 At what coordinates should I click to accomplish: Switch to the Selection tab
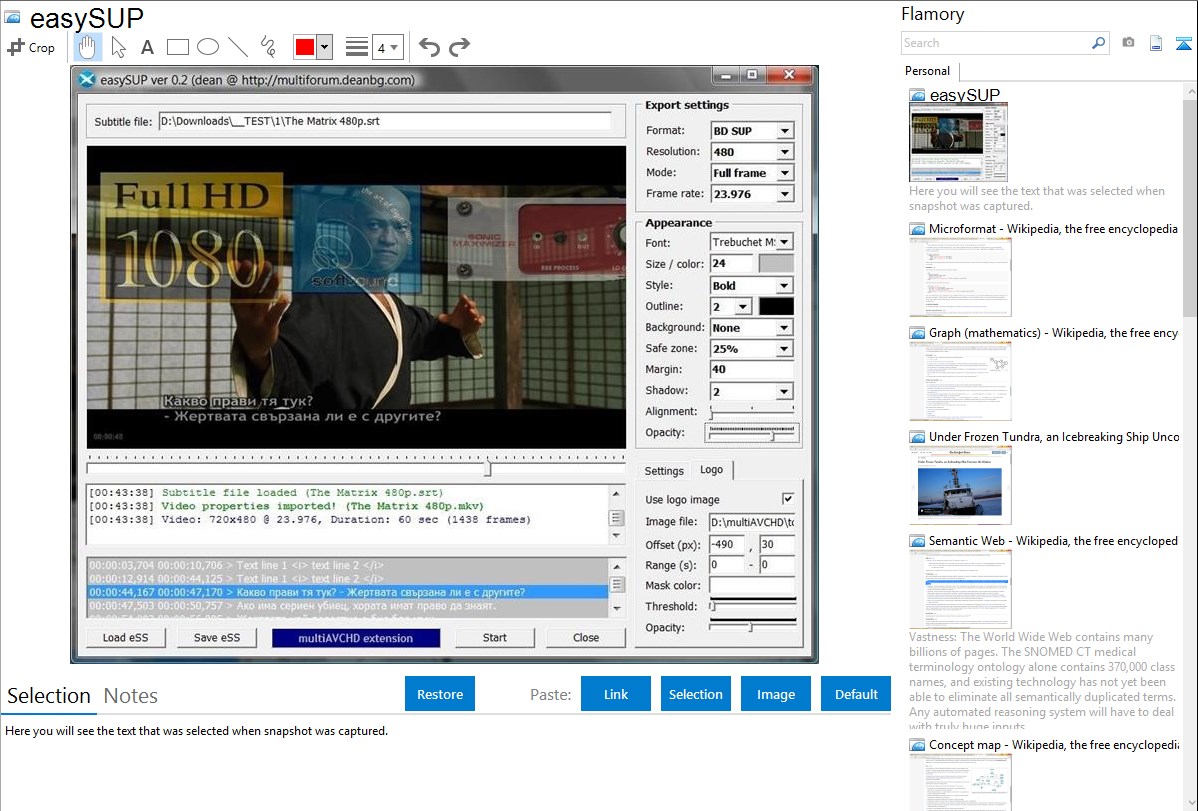point(49,696)
